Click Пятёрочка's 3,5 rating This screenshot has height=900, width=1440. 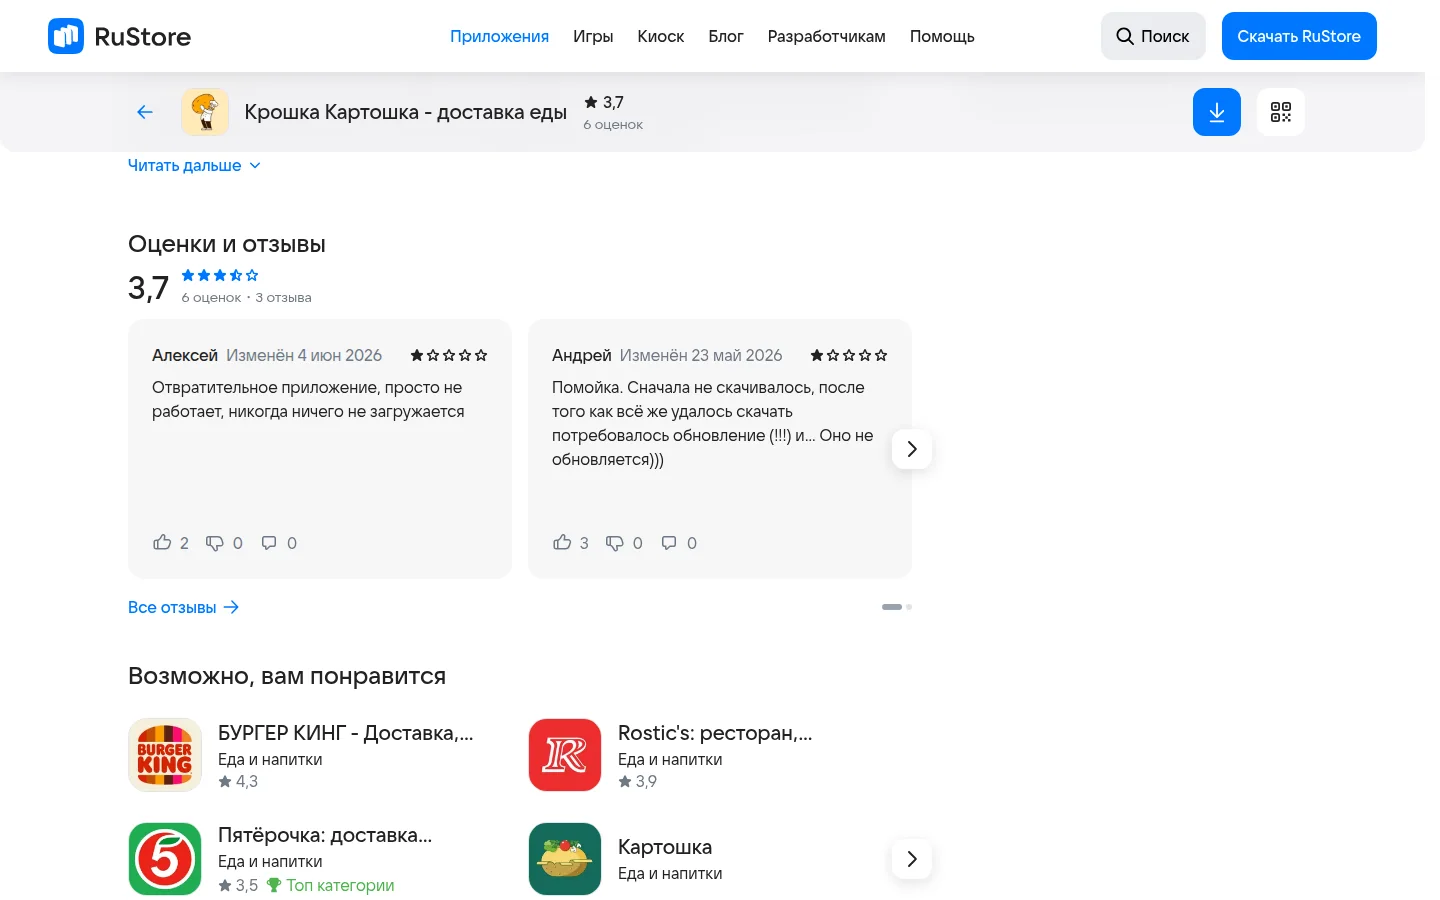tap(238, 885)
